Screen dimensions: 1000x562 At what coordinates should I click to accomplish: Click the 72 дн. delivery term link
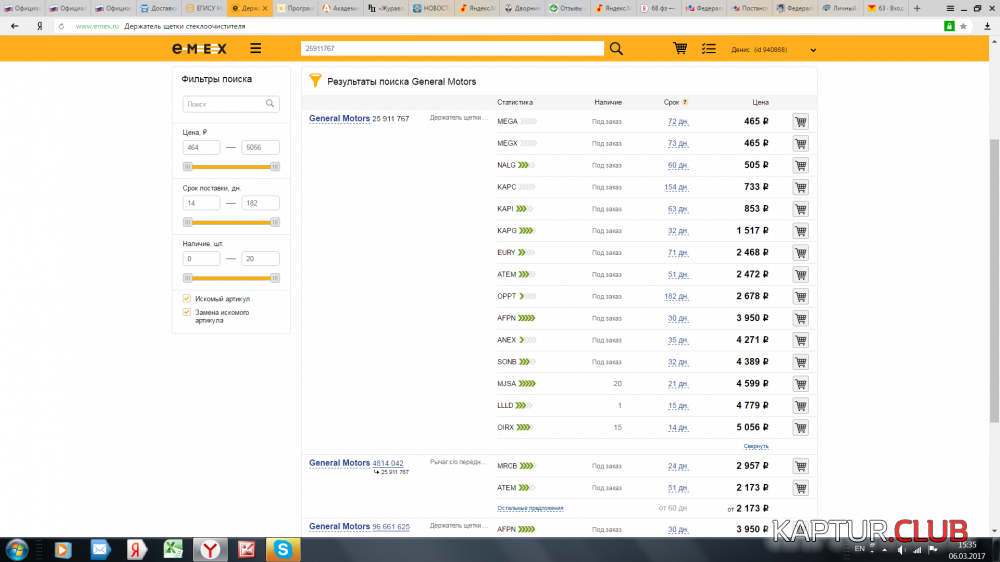tap(677, 121)
